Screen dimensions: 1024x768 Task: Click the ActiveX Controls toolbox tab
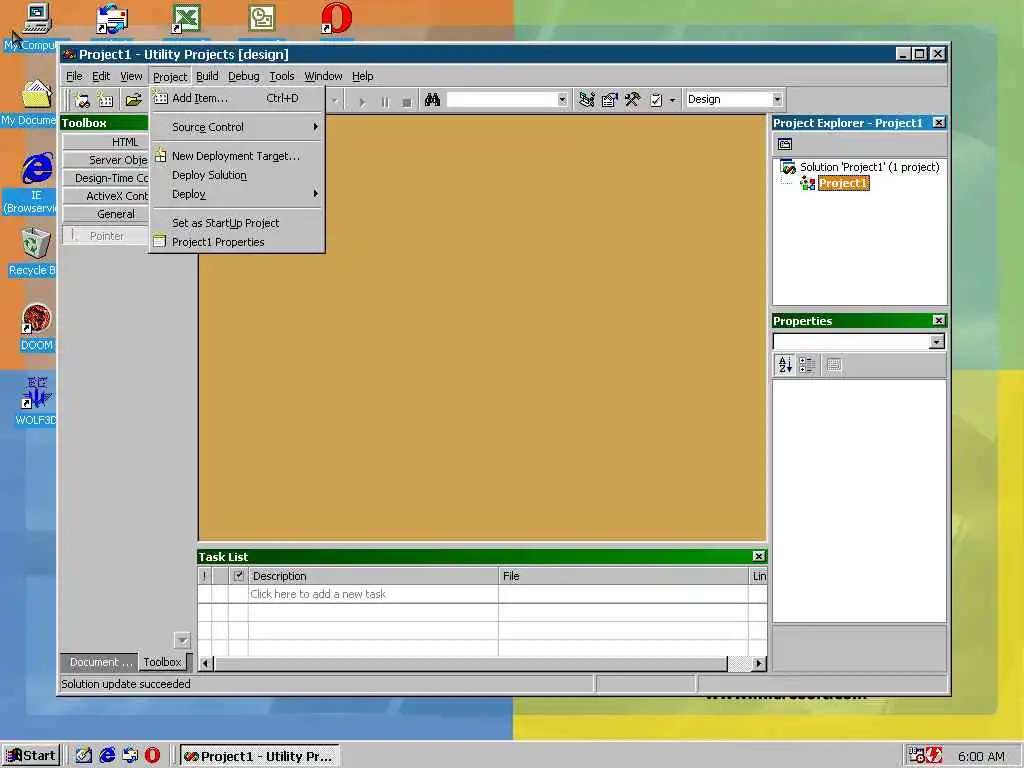106,196
